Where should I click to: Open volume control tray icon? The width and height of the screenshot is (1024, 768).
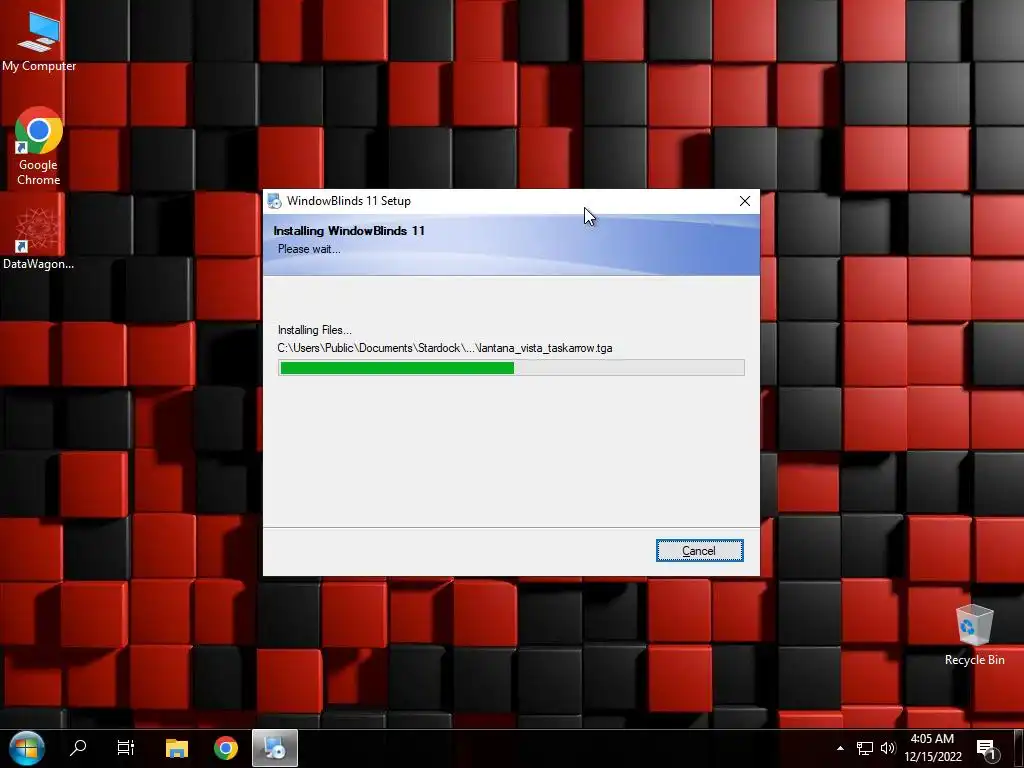pyautogui.click(x=888, y=748)
